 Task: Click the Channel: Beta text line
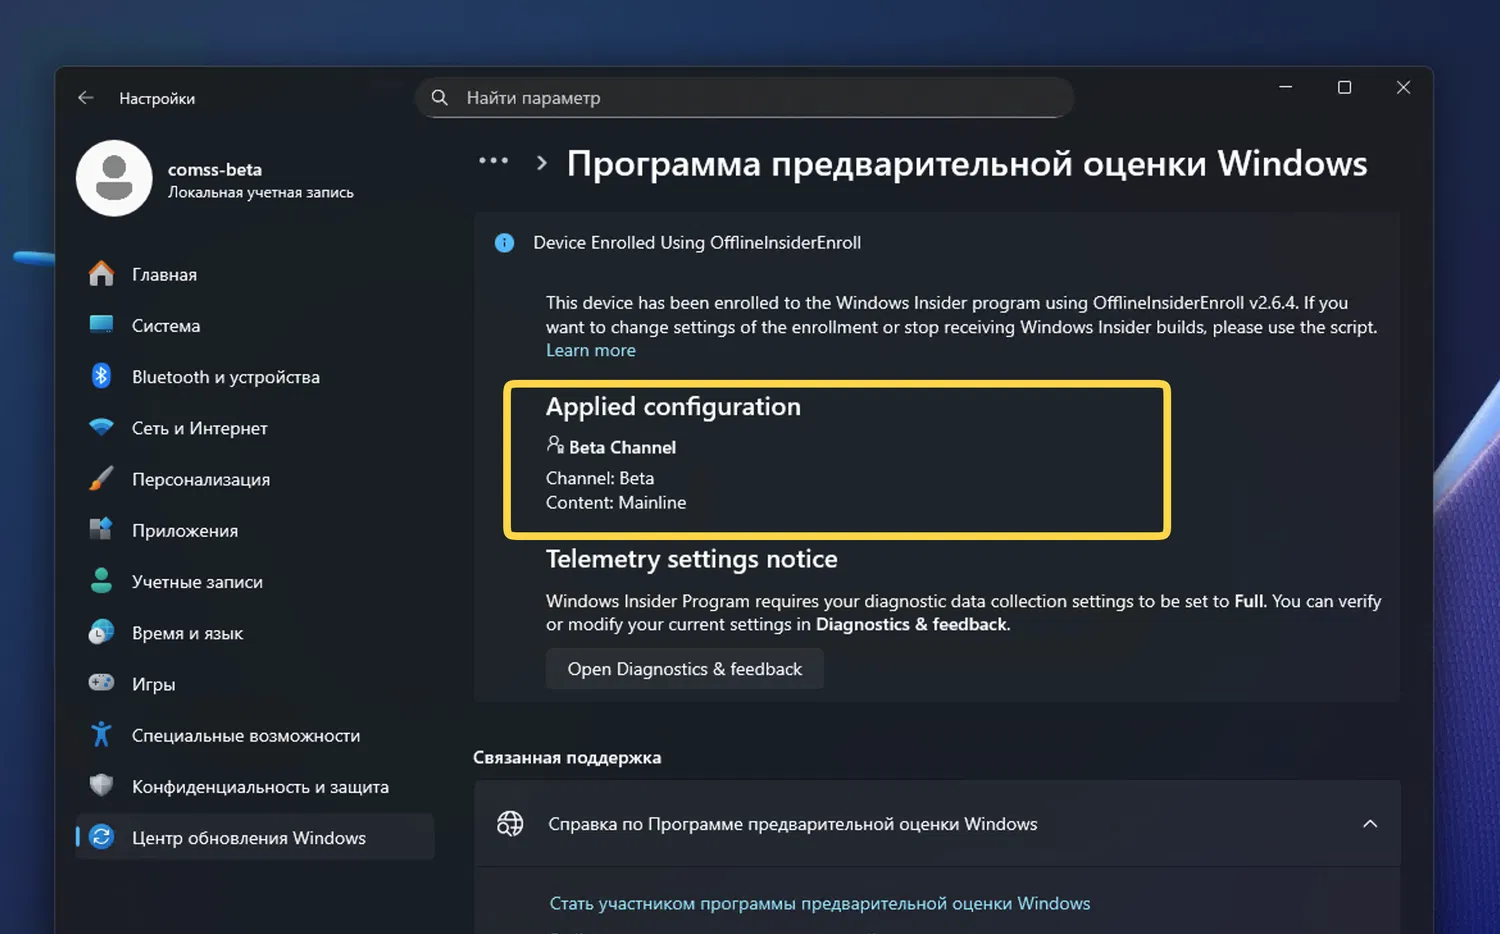(600, 478)
